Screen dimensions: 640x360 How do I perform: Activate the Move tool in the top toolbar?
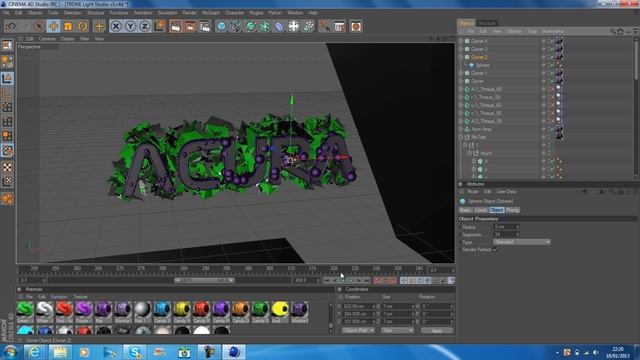(x=53, y=27)
